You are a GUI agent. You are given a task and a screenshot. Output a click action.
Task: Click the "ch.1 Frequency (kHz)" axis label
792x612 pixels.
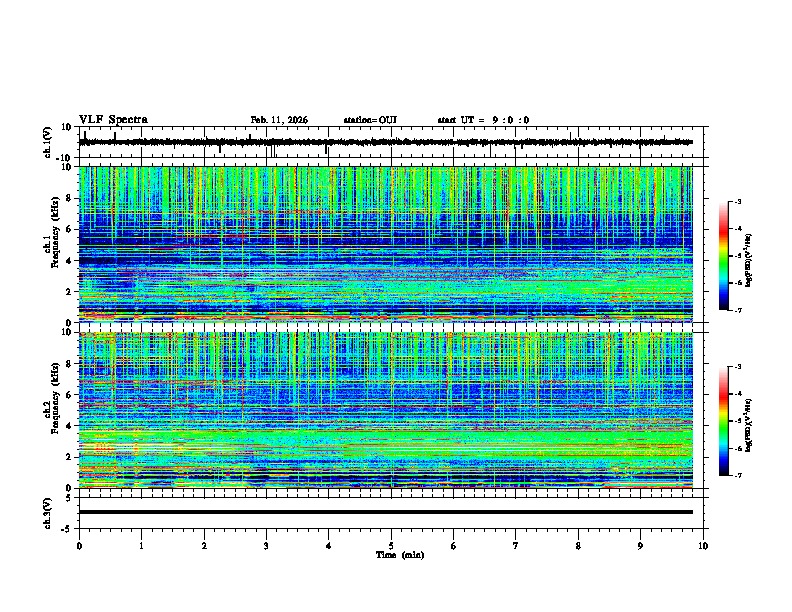coord(51,232)
